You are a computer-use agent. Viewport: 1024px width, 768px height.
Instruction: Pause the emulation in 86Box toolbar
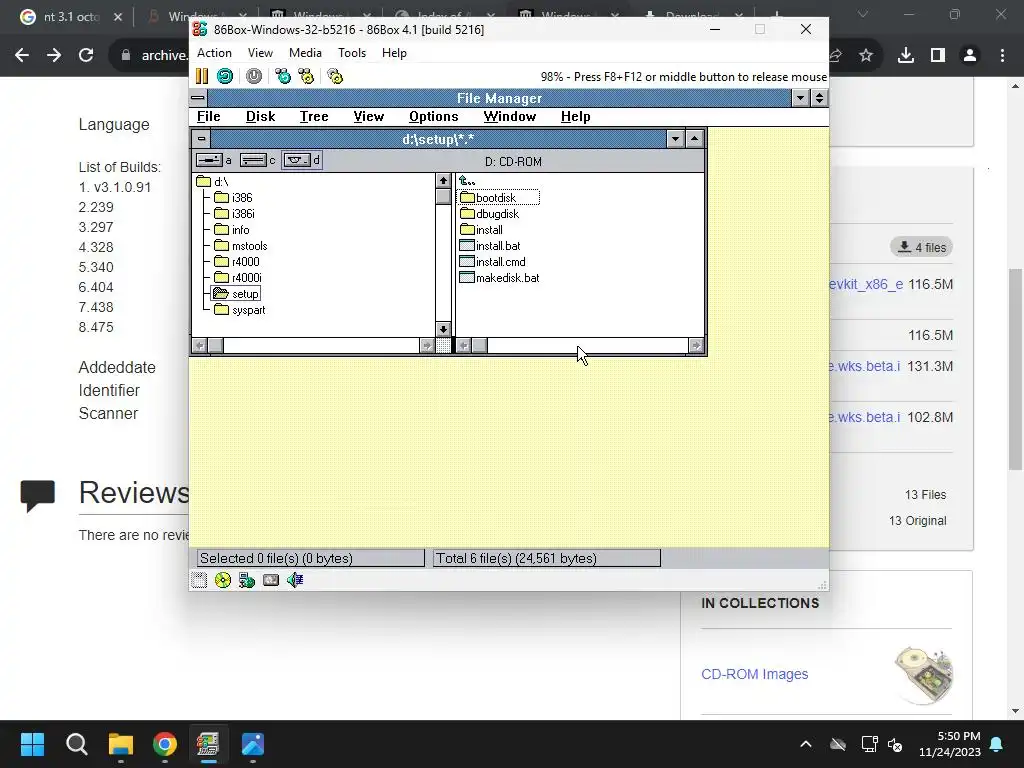202,76
